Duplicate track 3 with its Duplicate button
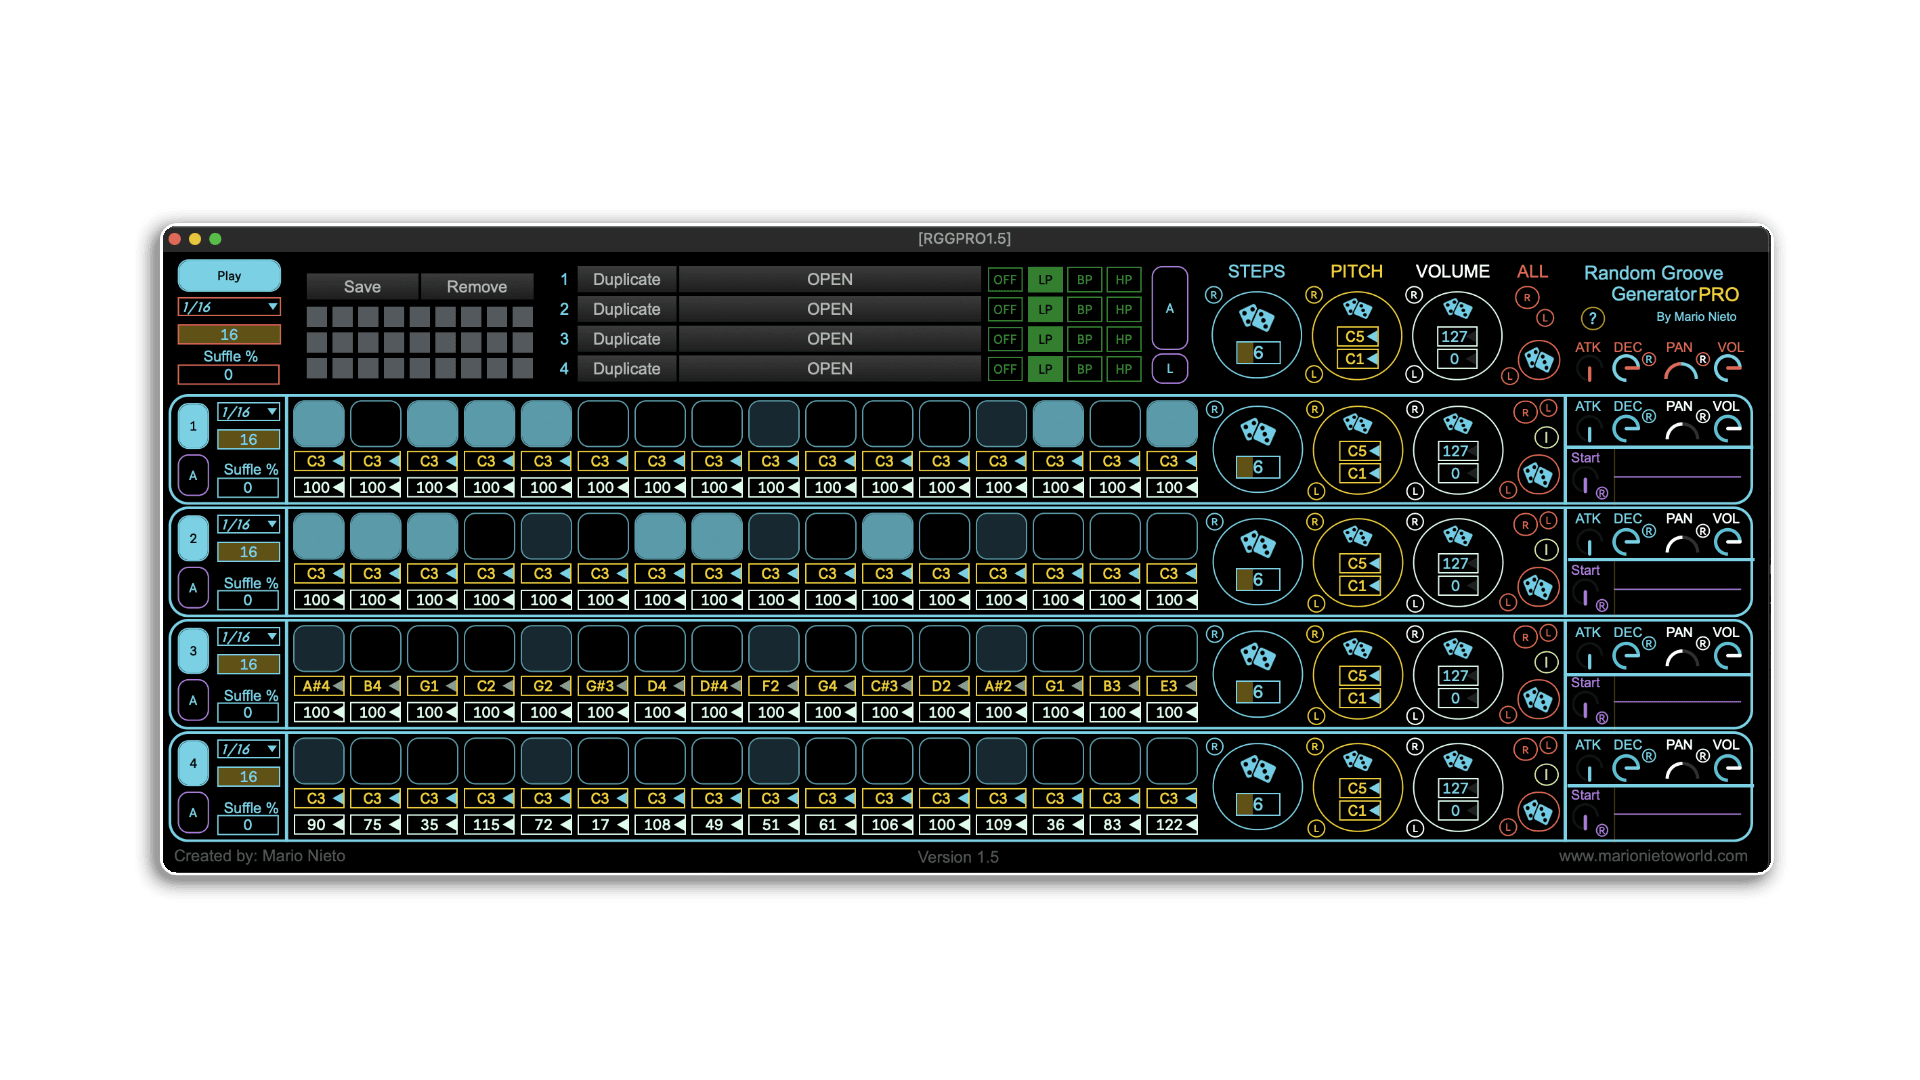This screenshot has width=1920, height=1080. click(x=627, y=339)
